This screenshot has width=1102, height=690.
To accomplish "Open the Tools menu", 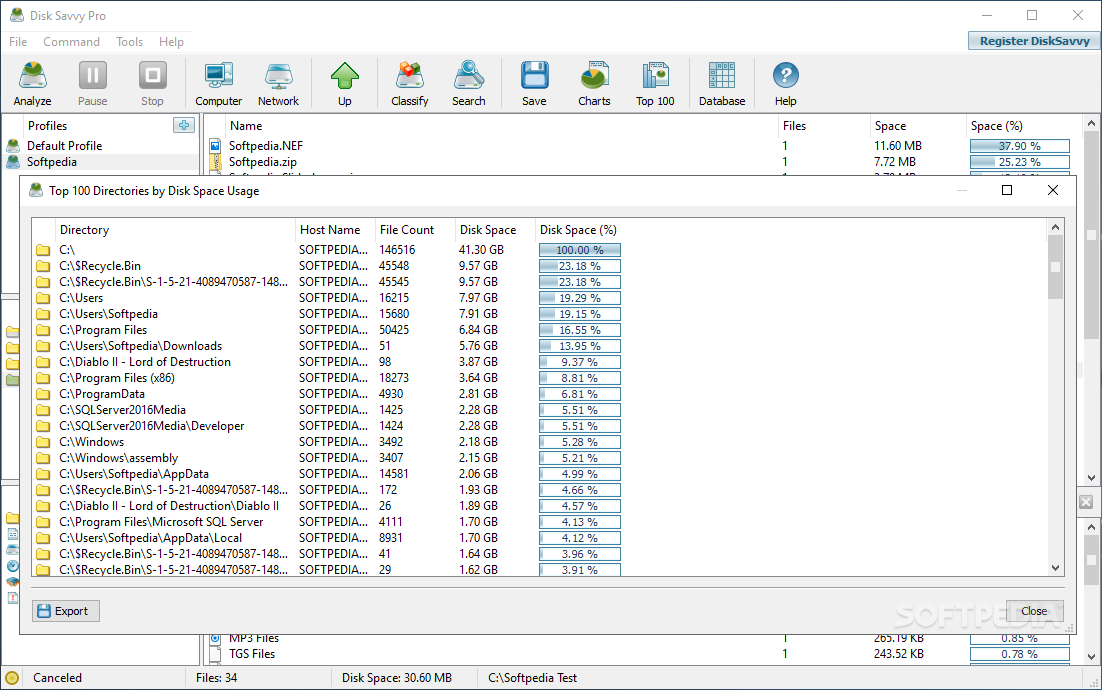I will click(129, 42).
